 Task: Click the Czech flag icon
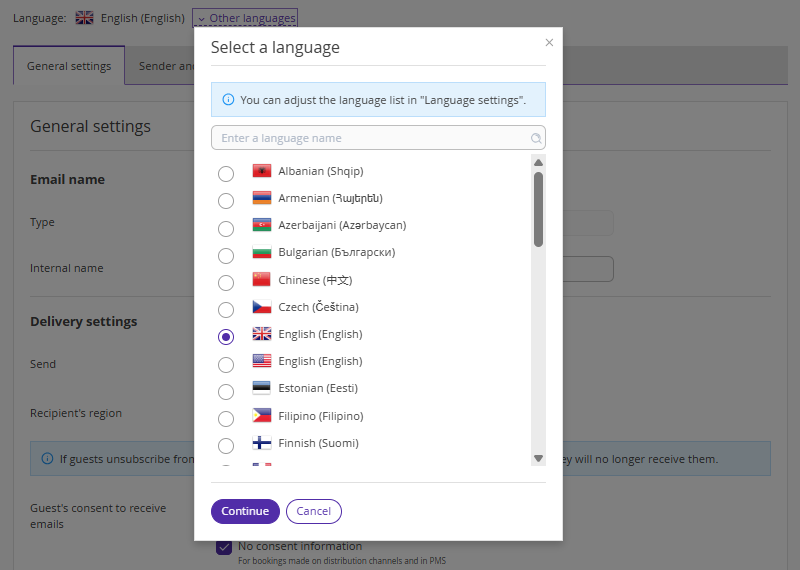point(262,307)
